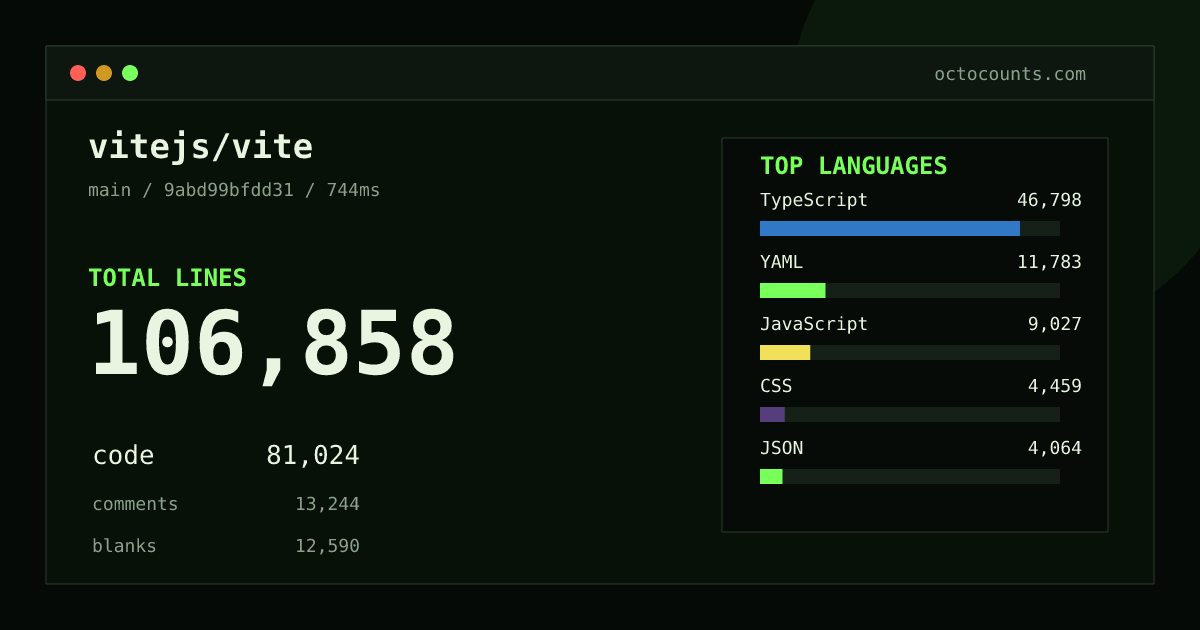Select the blanks value 12,590
1200x630 pixels.
[327, 546]
